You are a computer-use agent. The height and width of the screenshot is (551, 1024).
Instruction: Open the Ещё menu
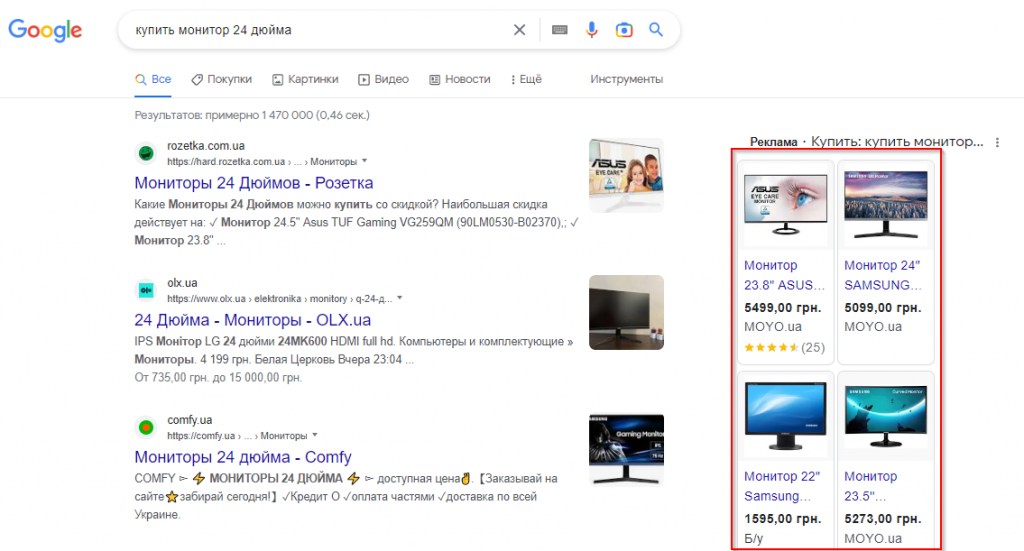pos(526,79)
